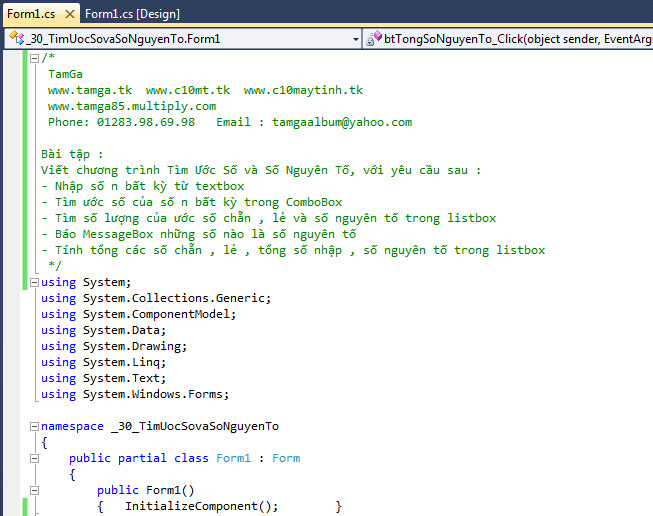
Task: Click the method icon beside btTongSoNguyenTo_Click
Action: (374, 38)
